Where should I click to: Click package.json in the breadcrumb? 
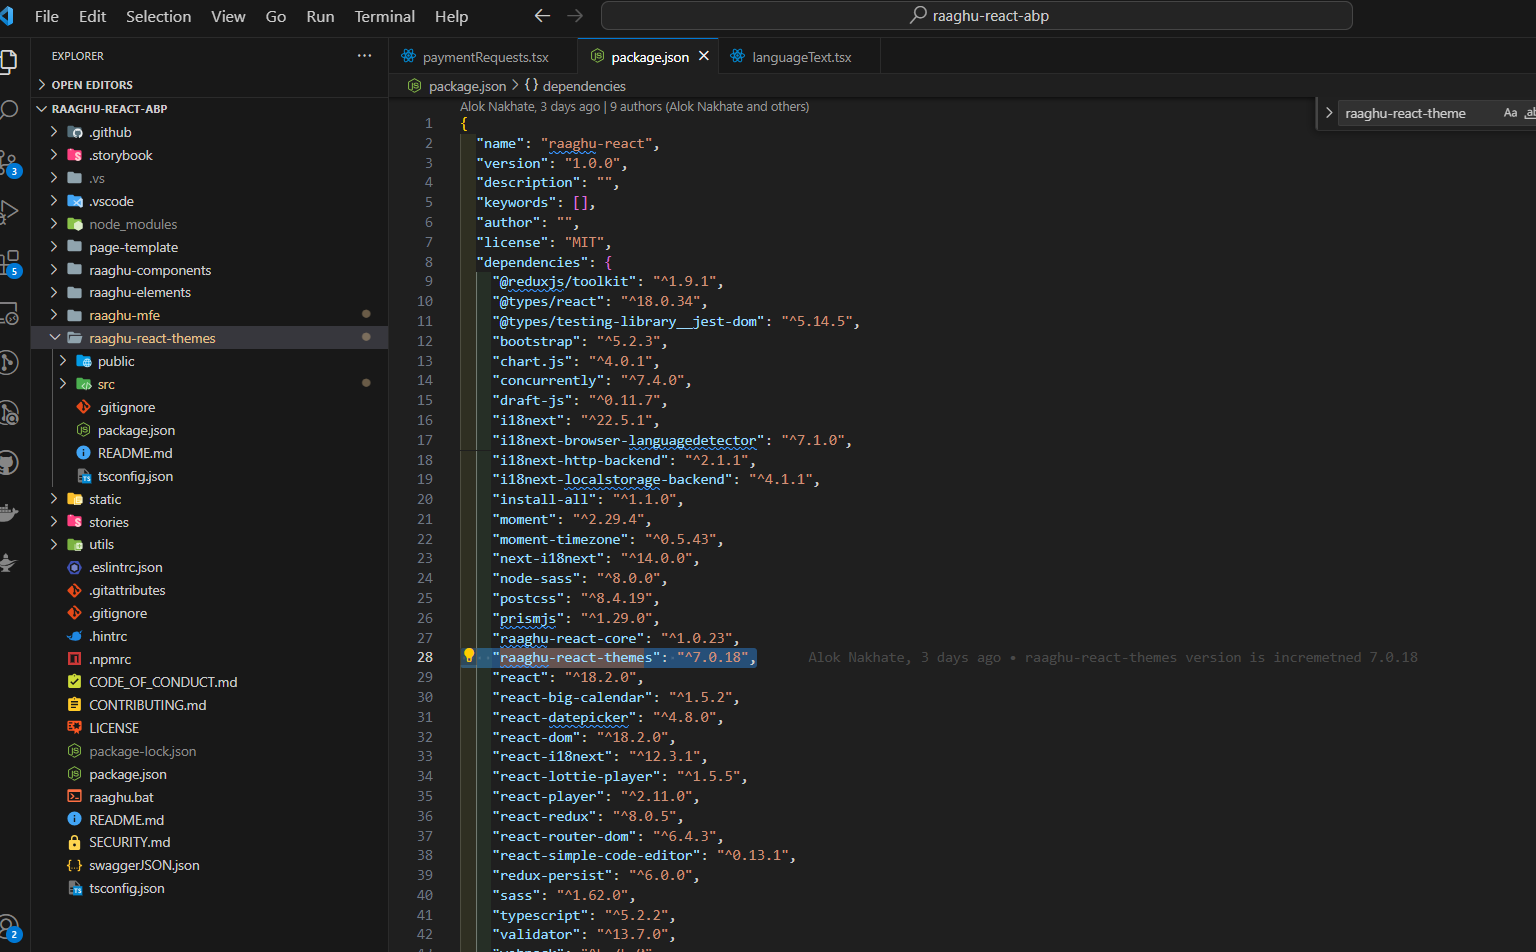[467, 86]
